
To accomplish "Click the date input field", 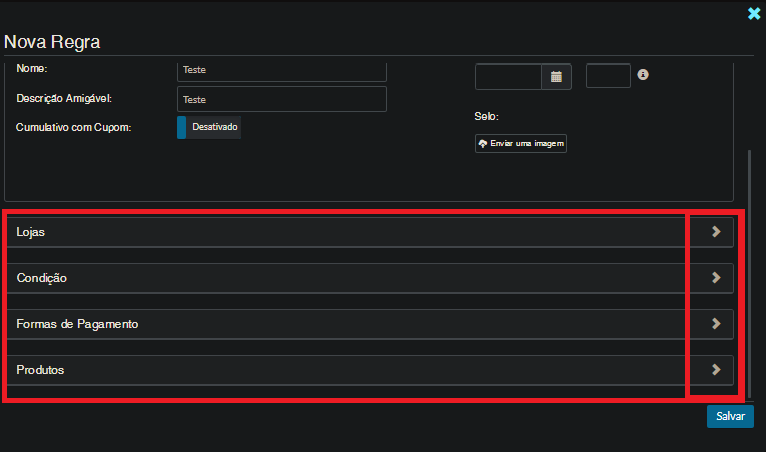I will click(508, 77).
